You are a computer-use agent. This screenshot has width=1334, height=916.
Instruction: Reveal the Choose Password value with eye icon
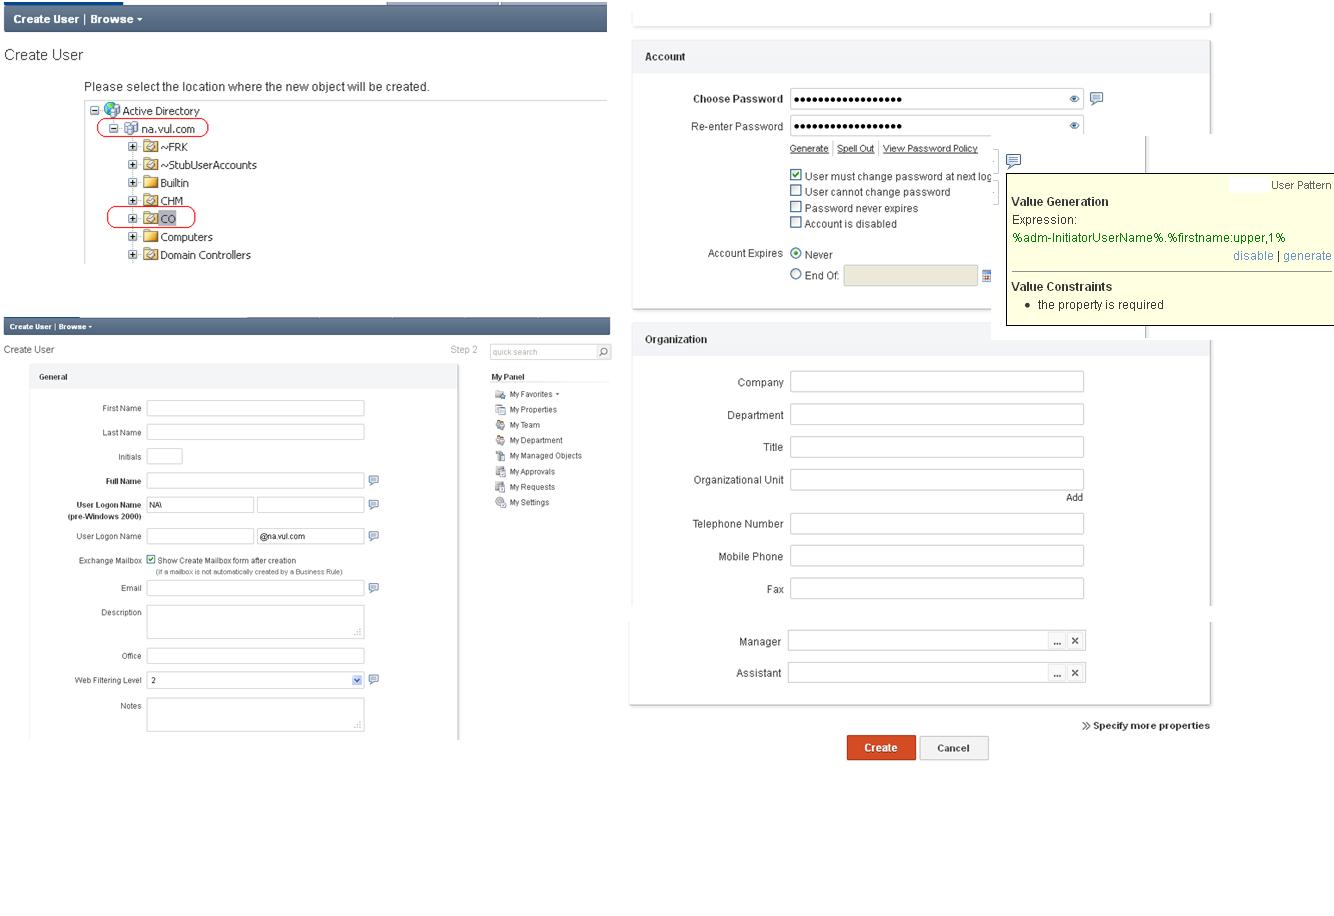point(1075,99)
